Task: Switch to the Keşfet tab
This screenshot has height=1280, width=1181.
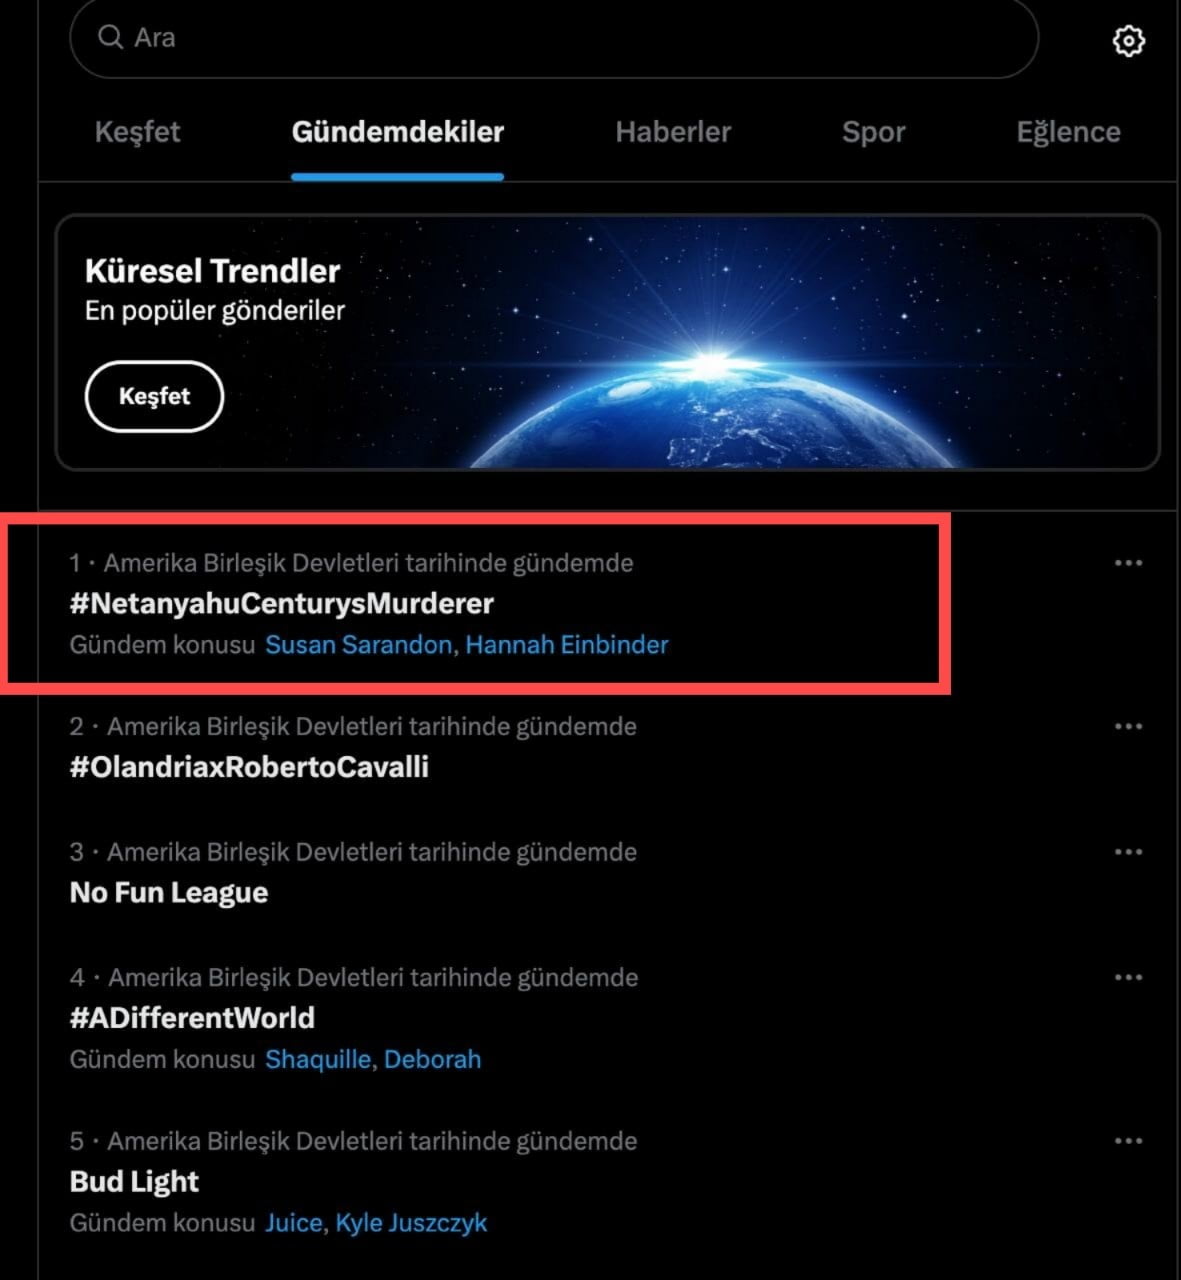Action: pos(137,132)
